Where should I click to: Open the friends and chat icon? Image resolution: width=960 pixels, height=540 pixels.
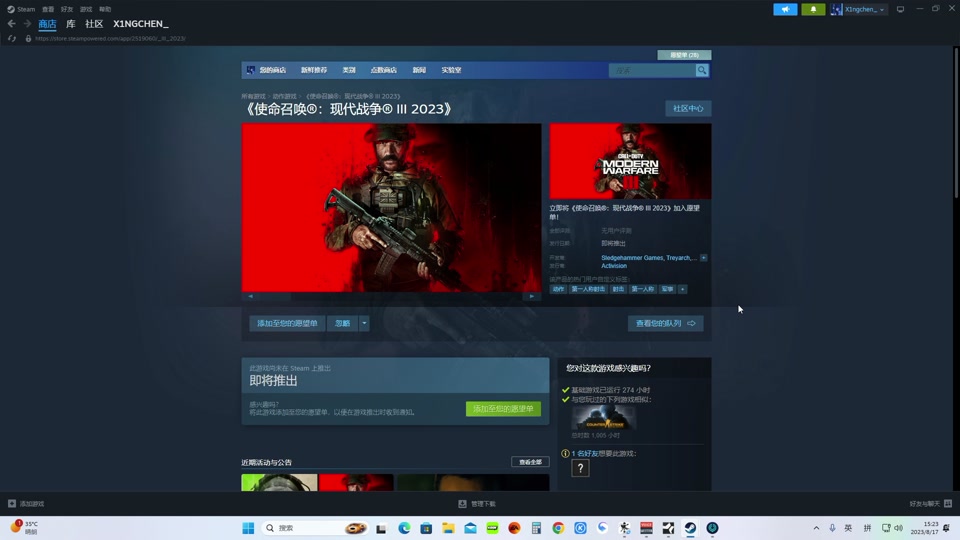[948, 503]
